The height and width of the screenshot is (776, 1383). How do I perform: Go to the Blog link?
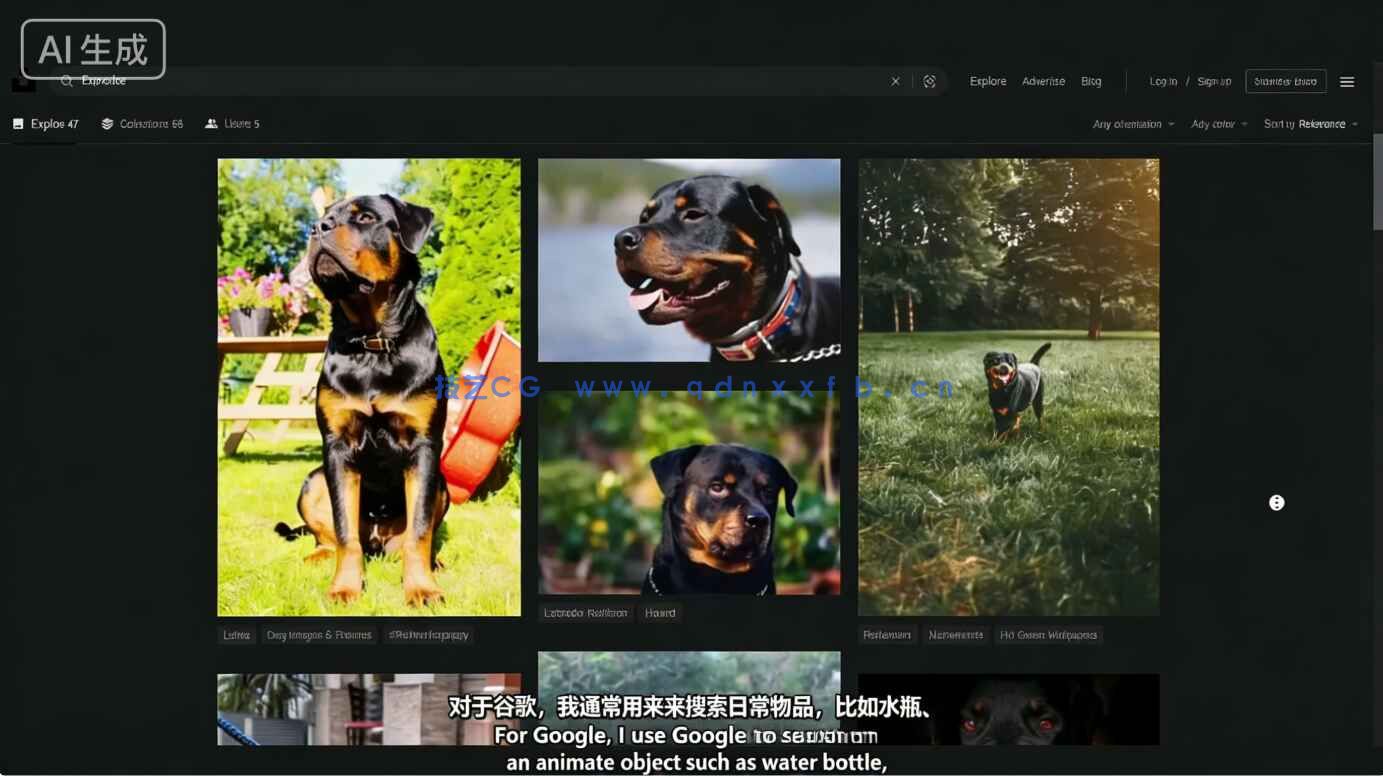coord(1091,82)
